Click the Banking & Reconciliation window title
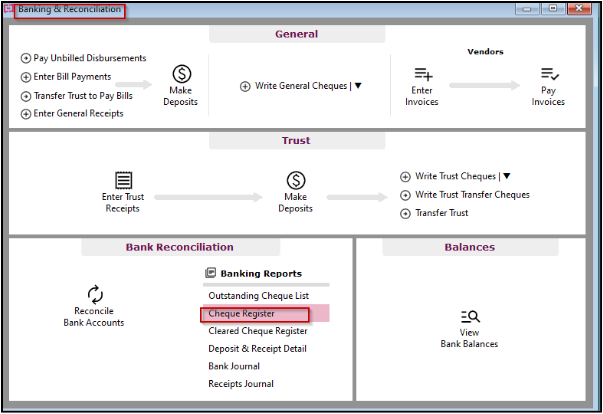 [x=70, y=9]
